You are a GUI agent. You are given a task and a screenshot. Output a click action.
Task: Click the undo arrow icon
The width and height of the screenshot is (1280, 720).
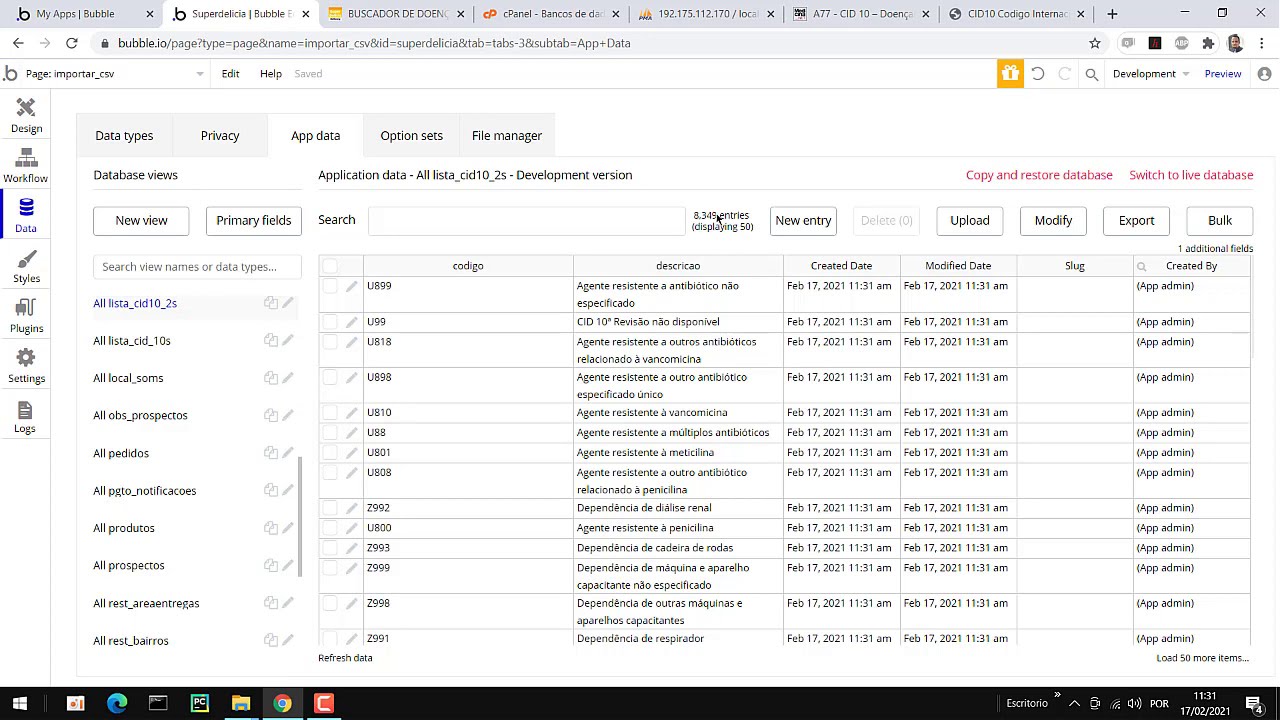(x=1038, y=74)
